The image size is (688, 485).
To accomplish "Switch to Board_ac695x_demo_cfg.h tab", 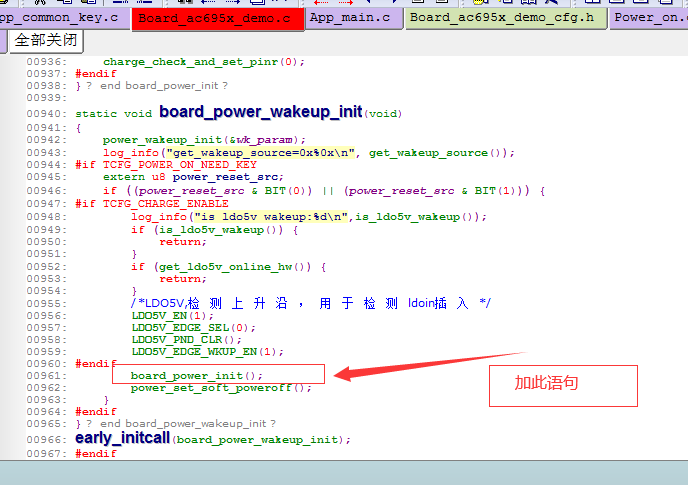I will 505,18.
